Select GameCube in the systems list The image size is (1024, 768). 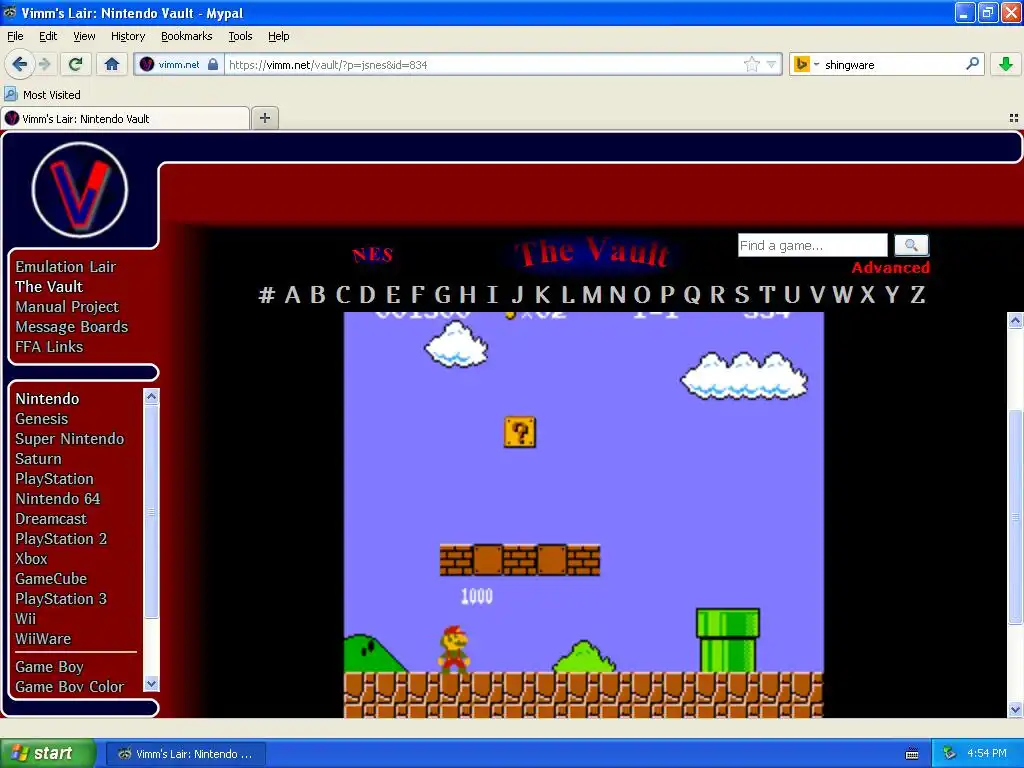point(51,579)
